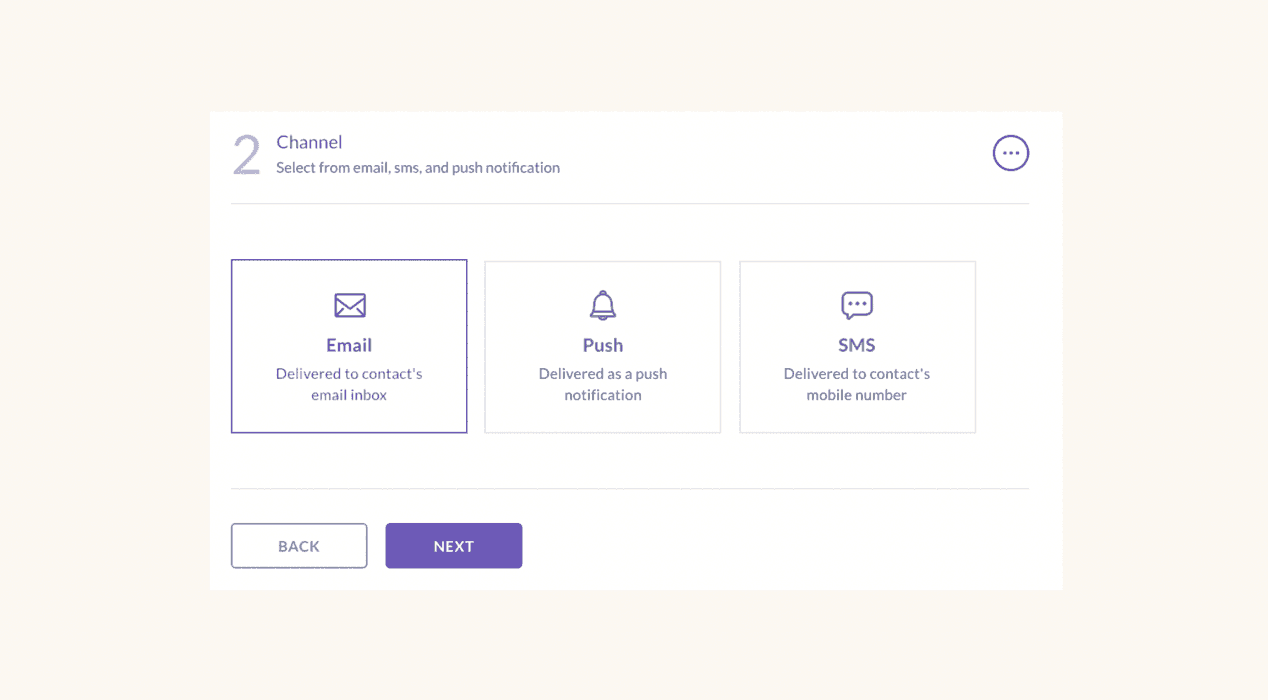The image size is (1268, 700).
Task: Click the bold SMS title label
Action: 857,345
